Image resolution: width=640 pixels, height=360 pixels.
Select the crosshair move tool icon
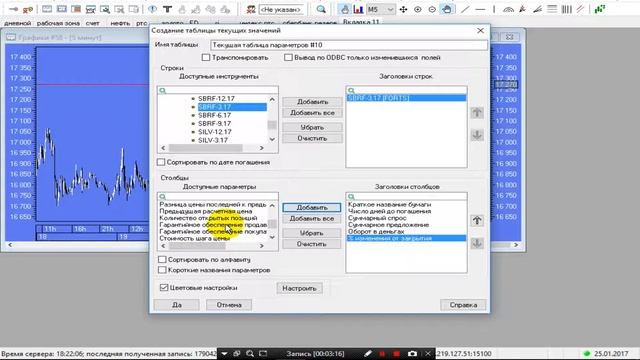(403, 9)
